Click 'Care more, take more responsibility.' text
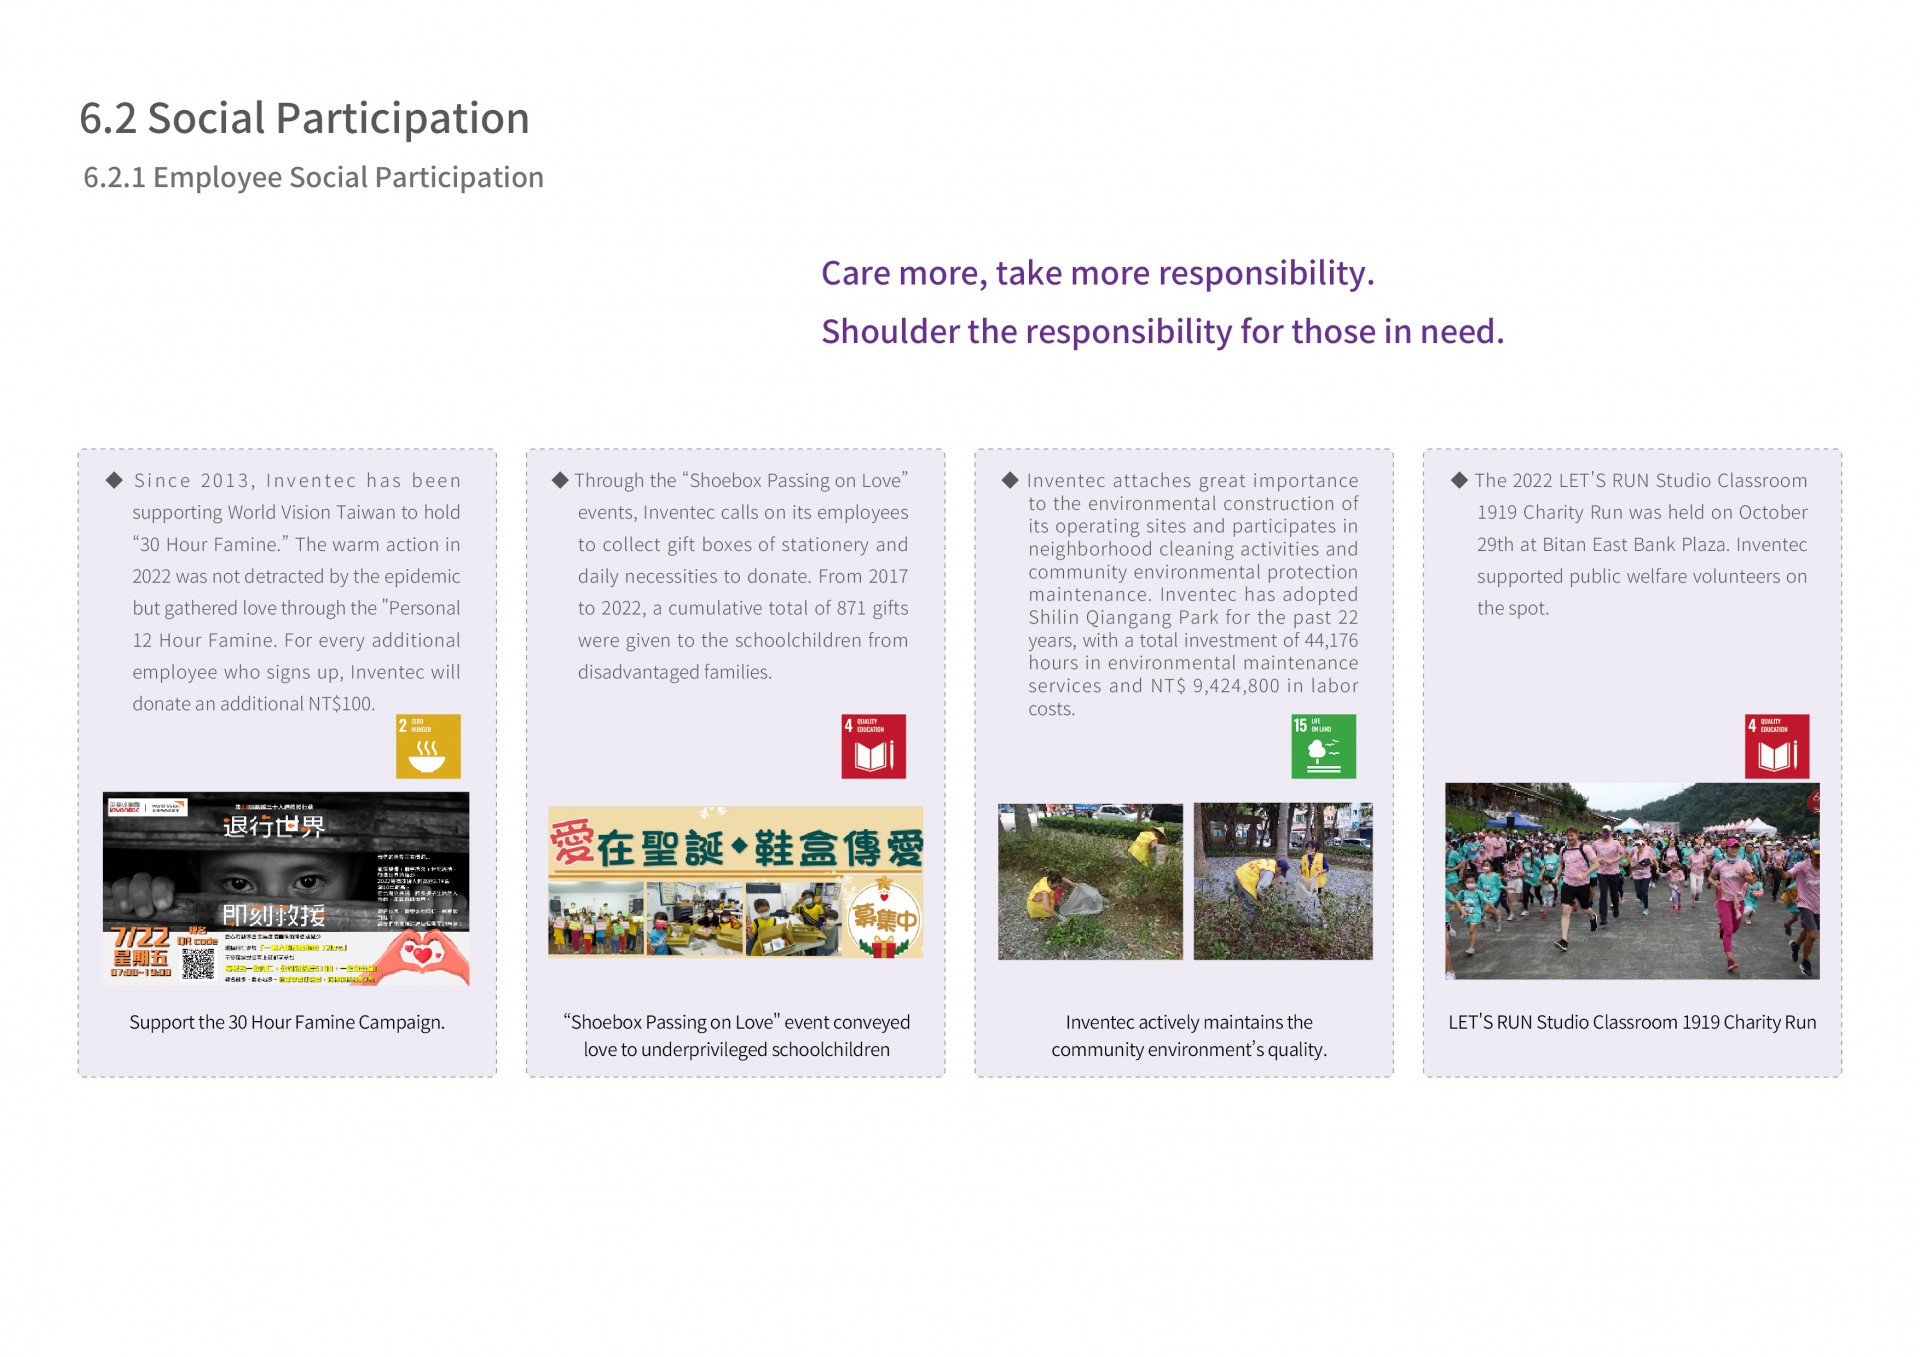This screenshot has height=1357, width=1920. pos(1098,273)
